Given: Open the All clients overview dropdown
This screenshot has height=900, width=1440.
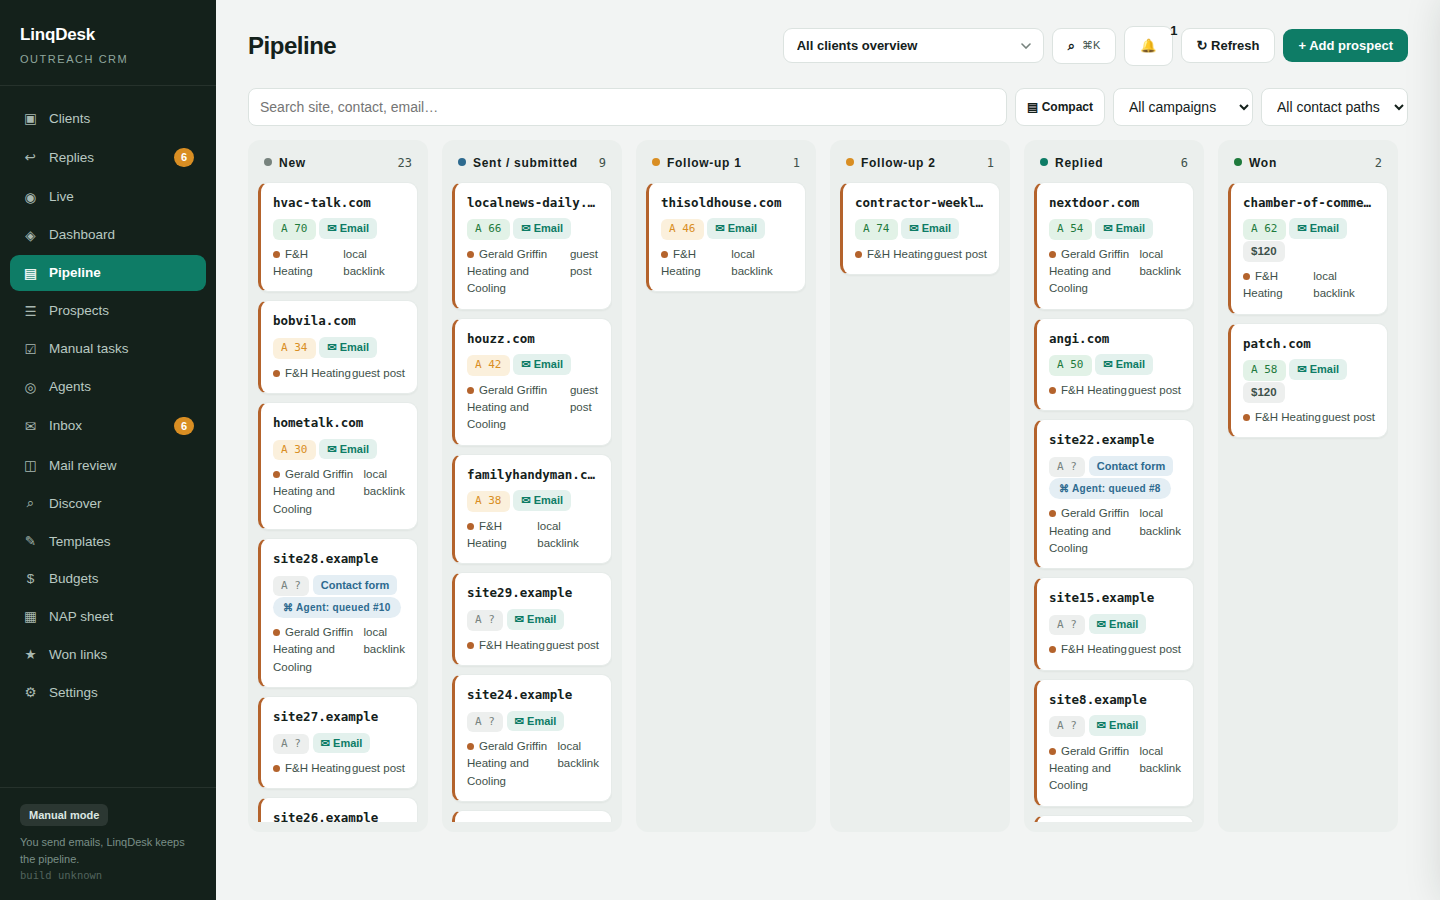Looking at the screenshot, I should pyautogui.click(x=913, y=46).
